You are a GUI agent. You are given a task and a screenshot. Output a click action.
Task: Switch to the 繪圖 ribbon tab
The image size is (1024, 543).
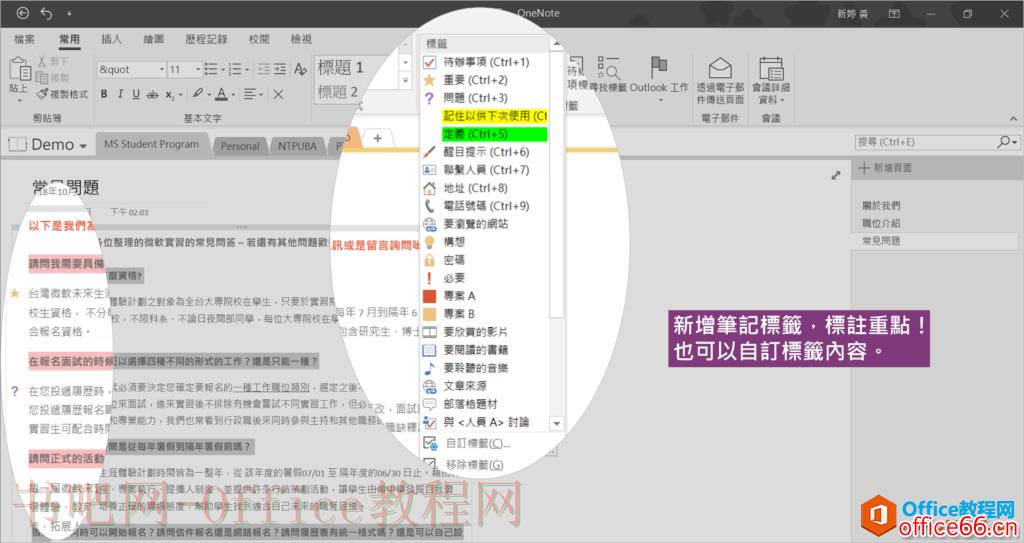(x=153, y=39)
